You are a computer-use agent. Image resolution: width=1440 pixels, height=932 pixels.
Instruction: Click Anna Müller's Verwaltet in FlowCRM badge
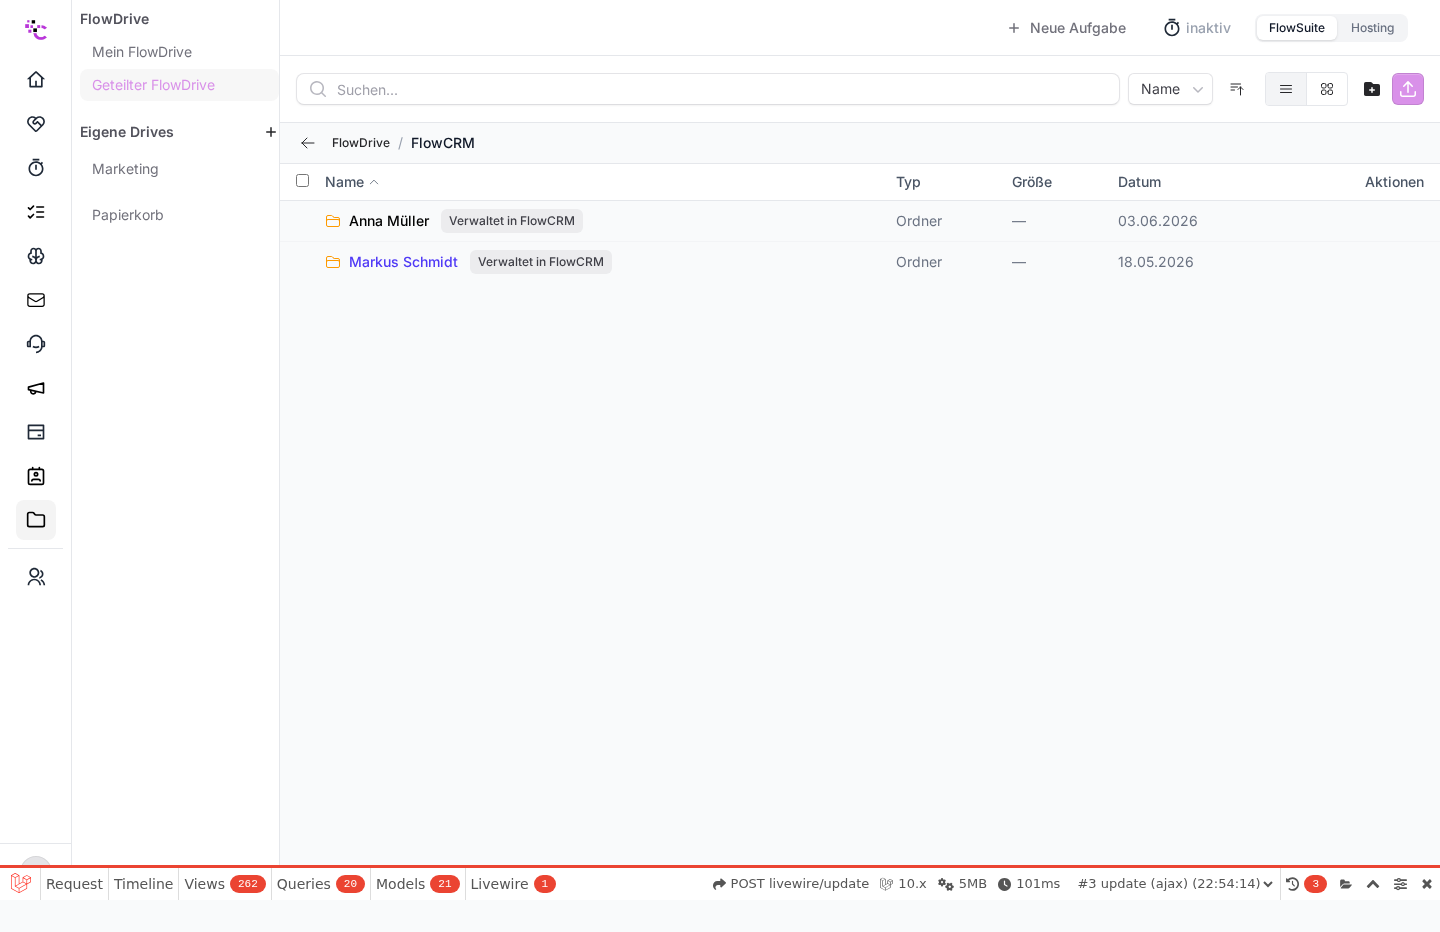point(512,221)
